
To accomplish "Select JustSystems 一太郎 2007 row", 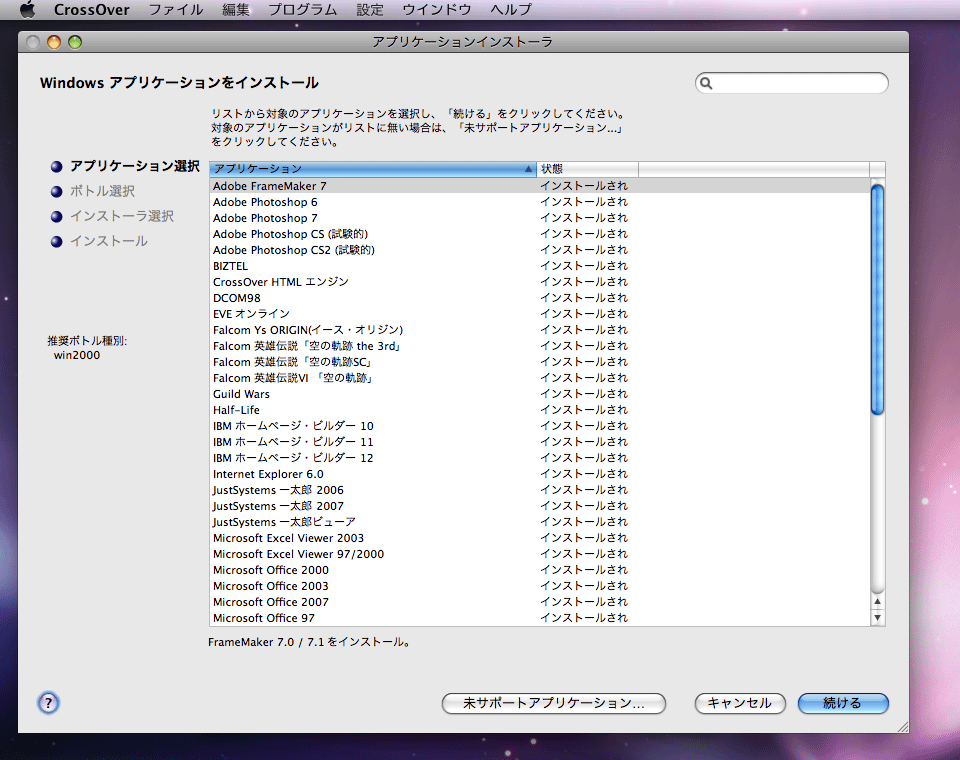I will click(539, 506).
